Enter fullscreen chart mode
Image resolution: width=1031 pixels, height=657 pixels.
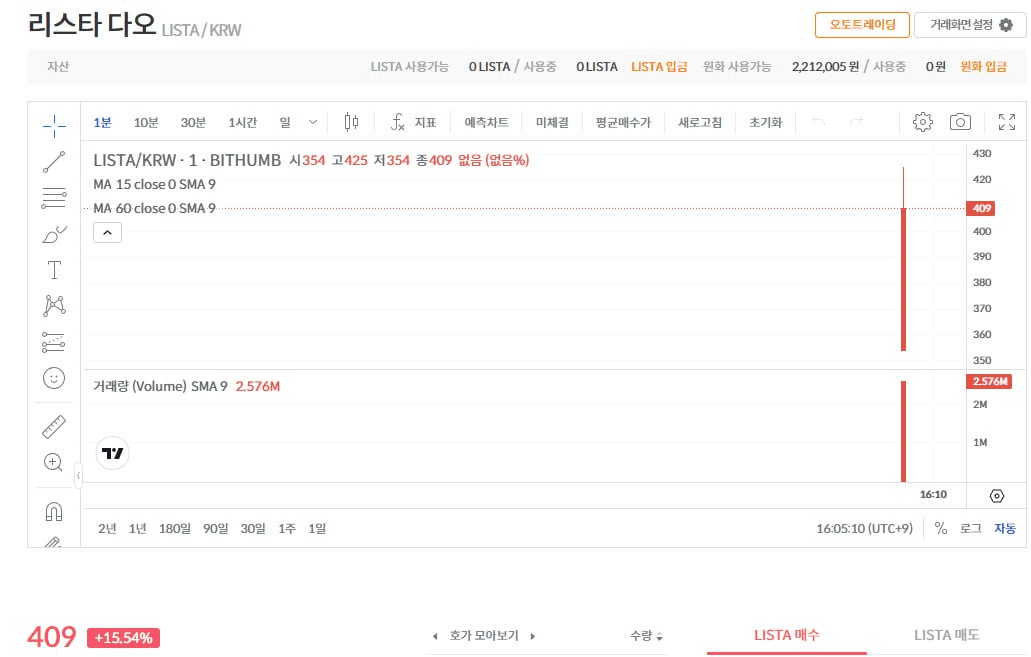click(1007, 122)
